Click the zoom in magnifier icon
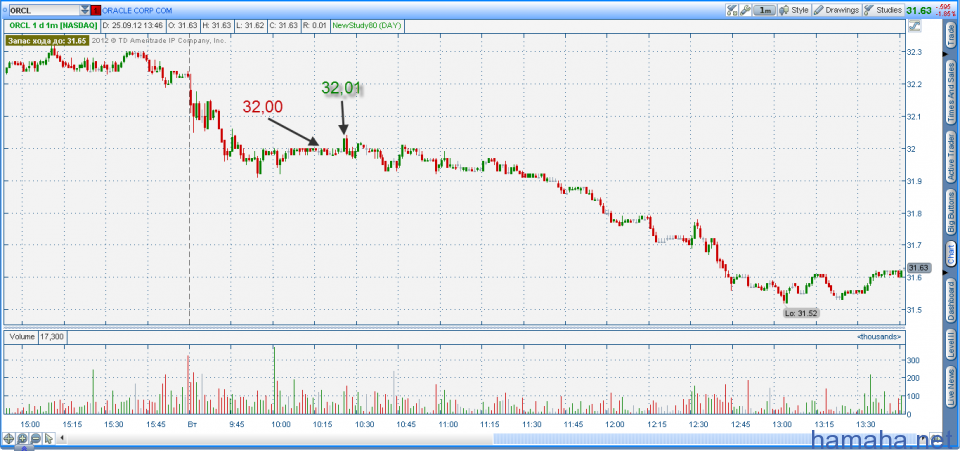This screenshot has width=960, height=451. click(x=22, y=438)
